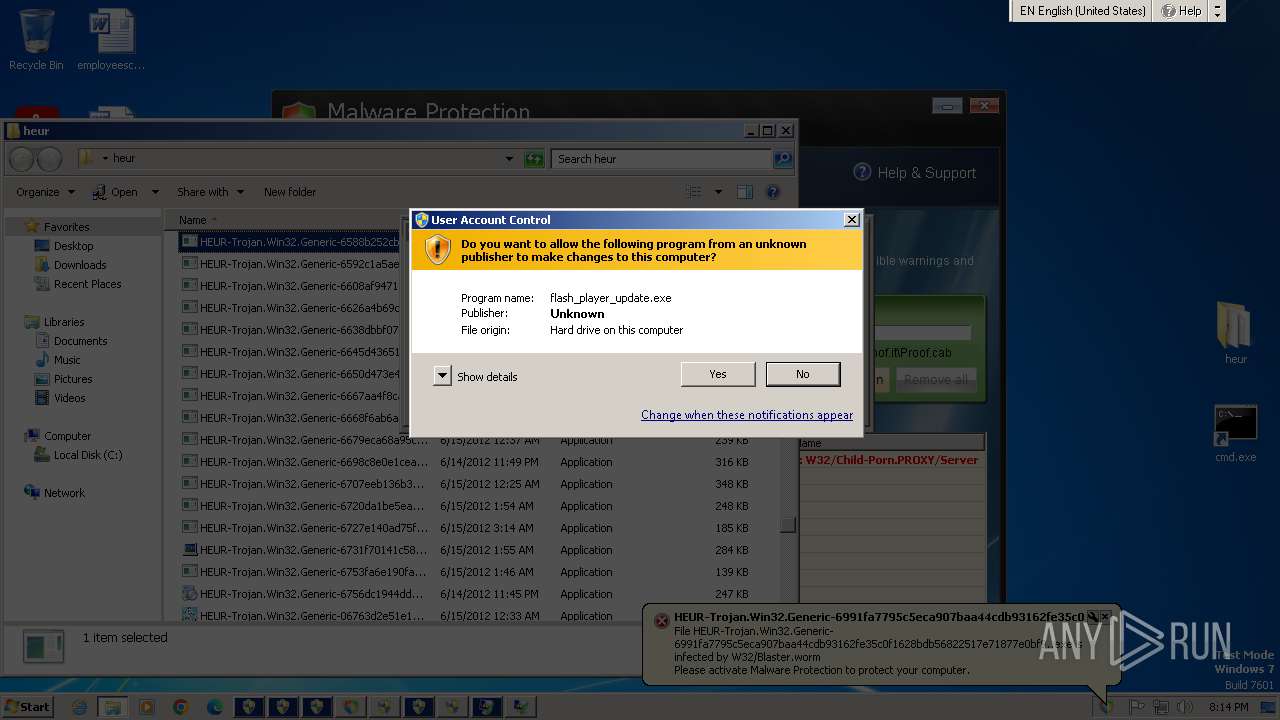
Task: Click the volume speaker tray icon
Action: click(x=1185, y=707)
